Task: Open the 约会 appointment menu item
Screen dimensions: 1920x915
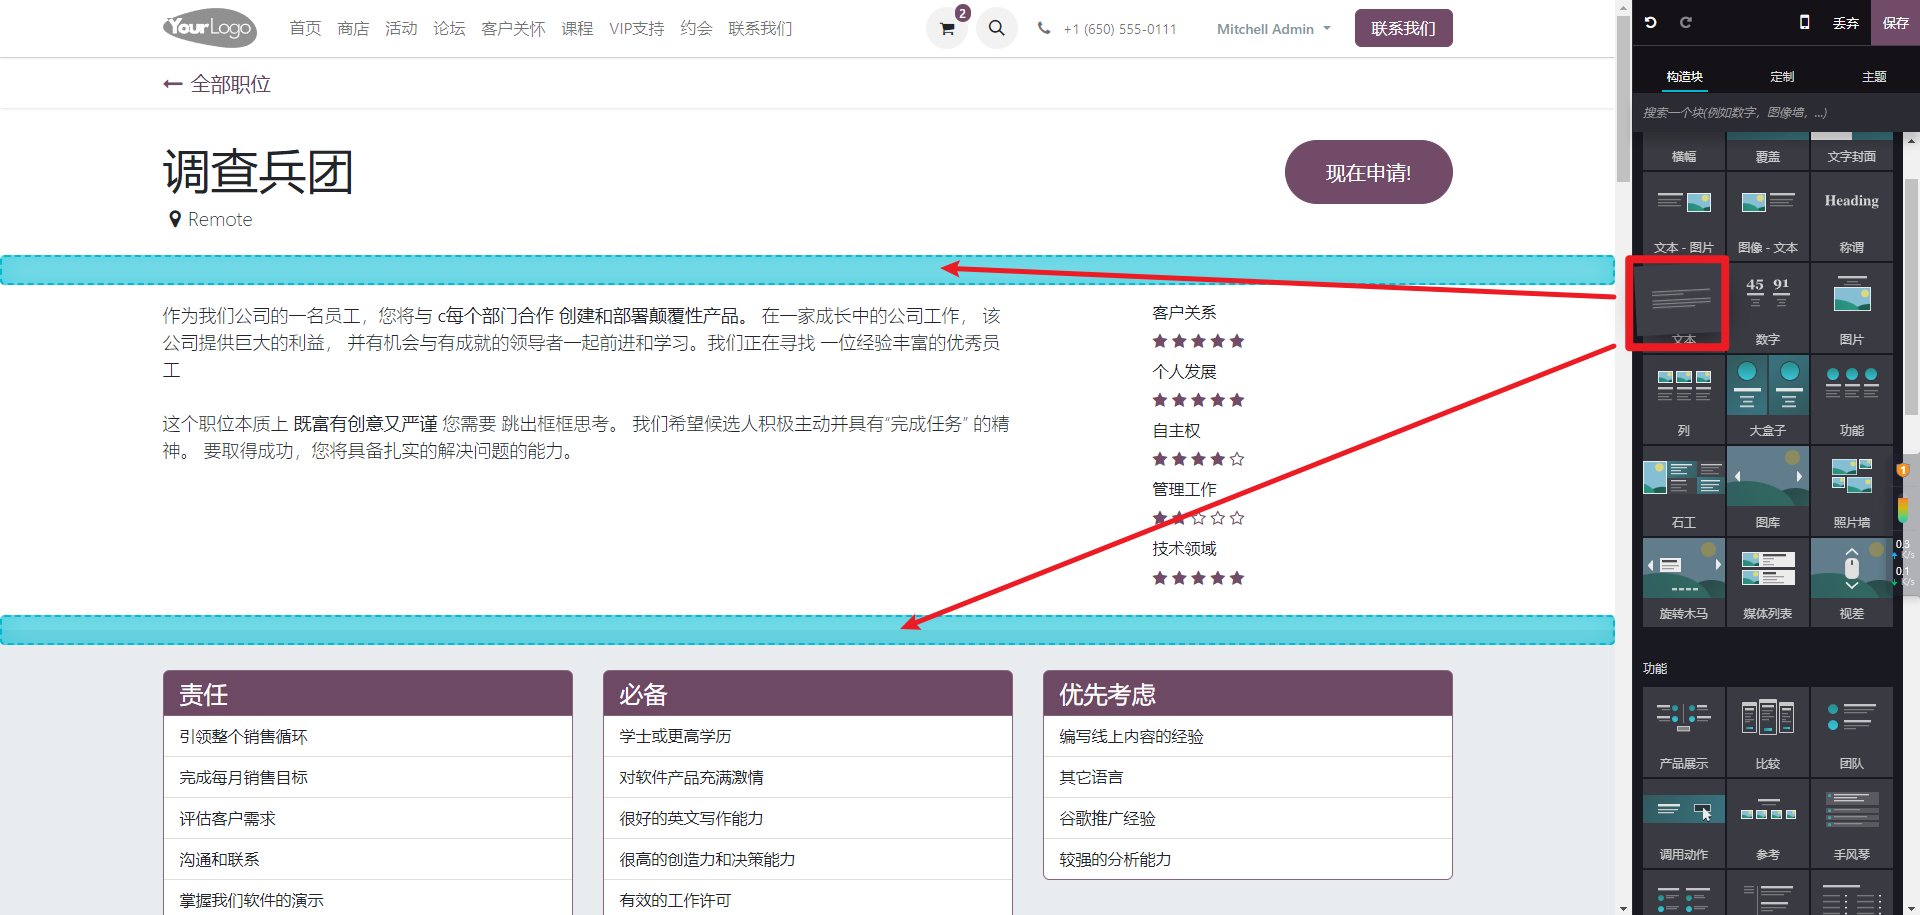Action: [696, 29]
